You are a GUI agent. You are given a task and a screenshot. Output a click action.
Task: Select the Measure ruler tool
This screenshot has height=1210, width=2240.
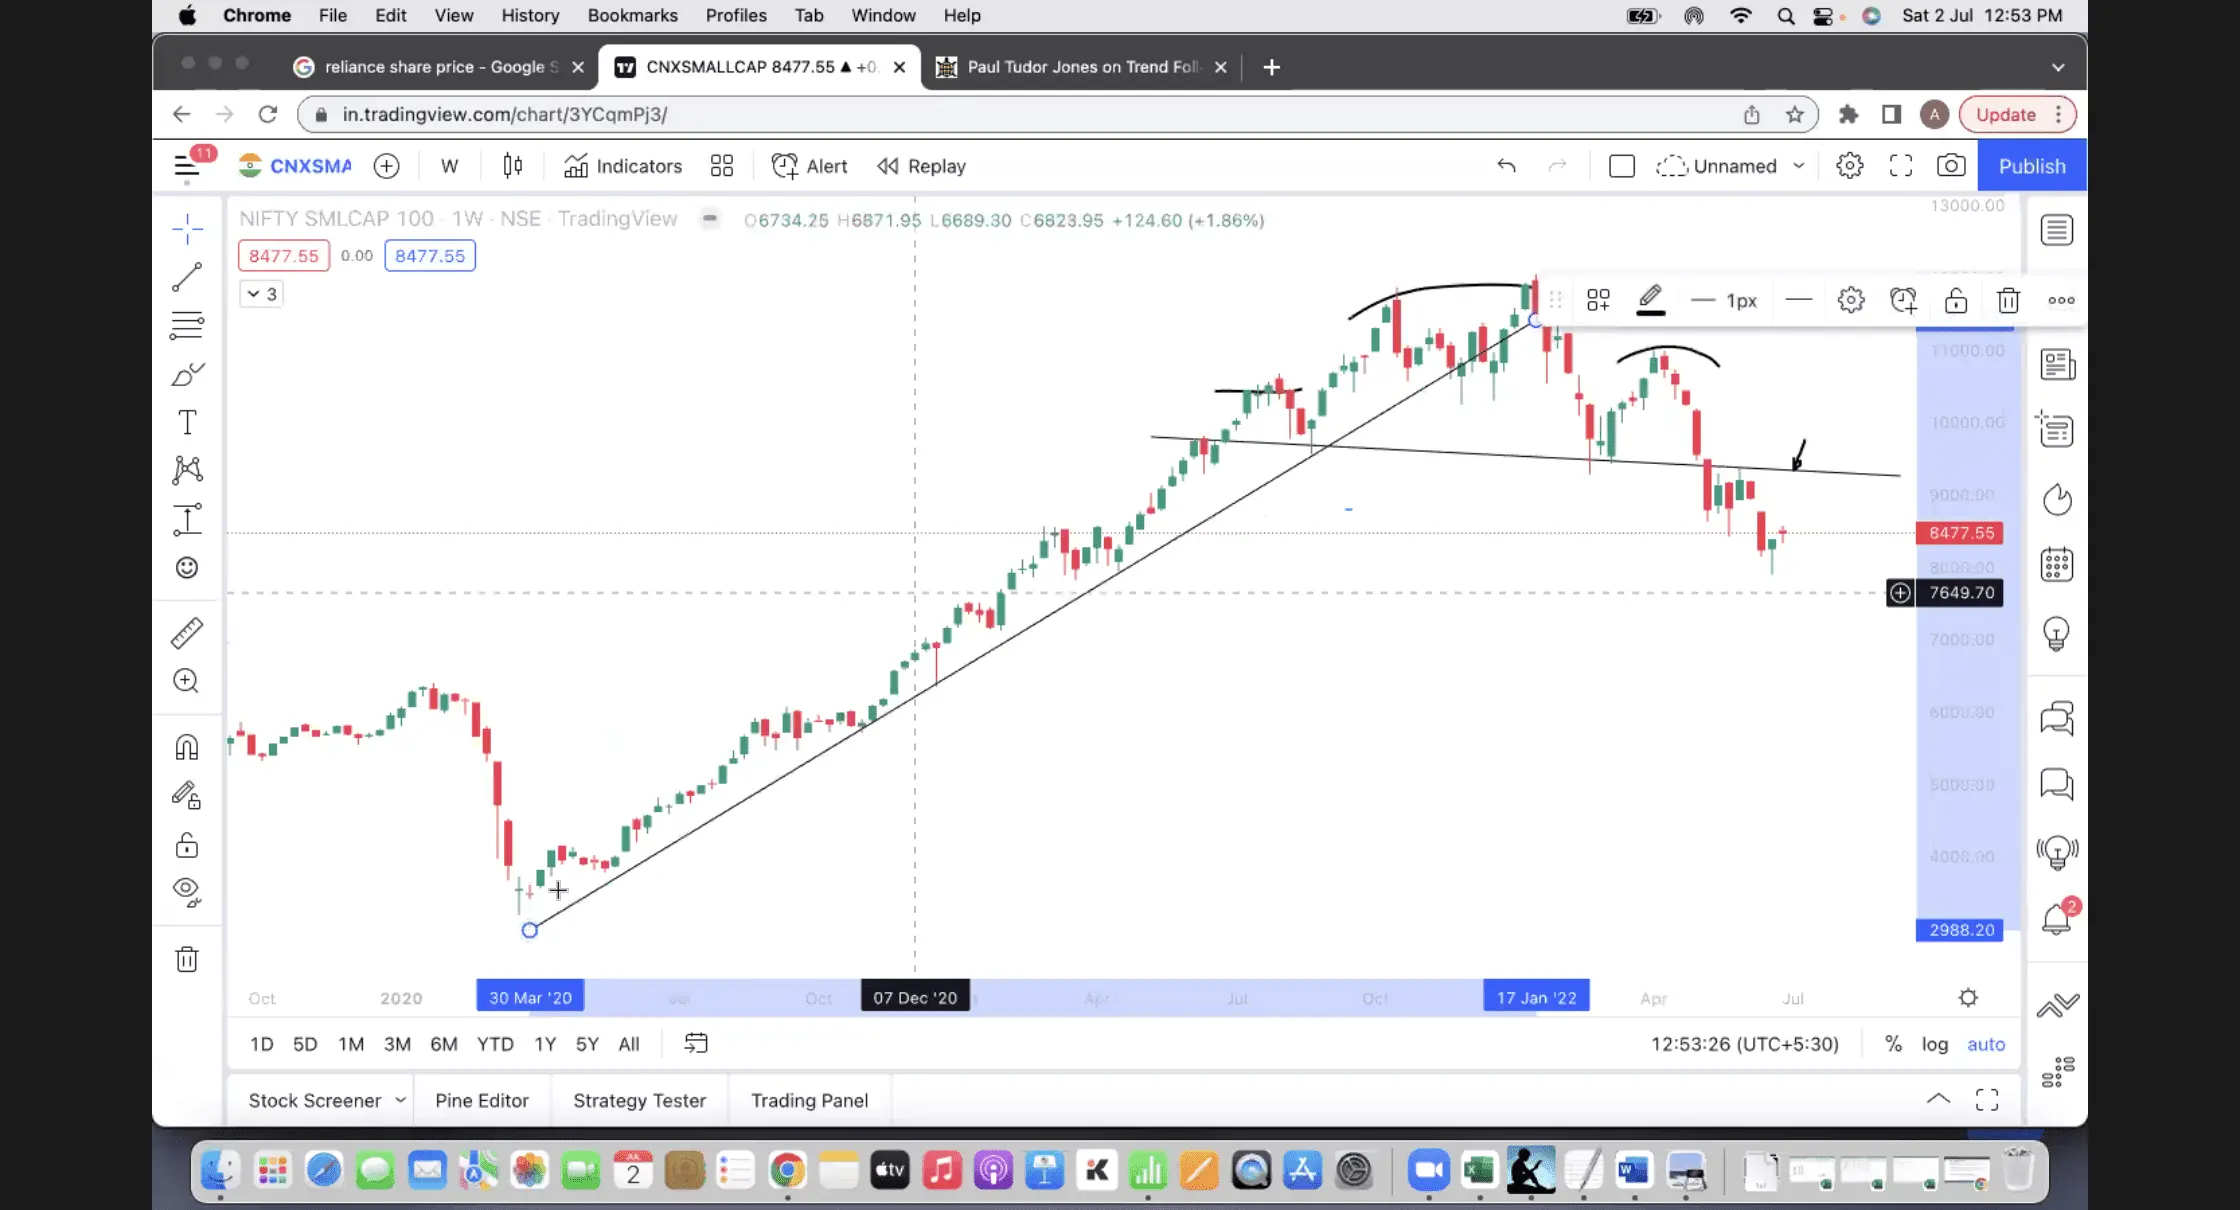[187, 632]
